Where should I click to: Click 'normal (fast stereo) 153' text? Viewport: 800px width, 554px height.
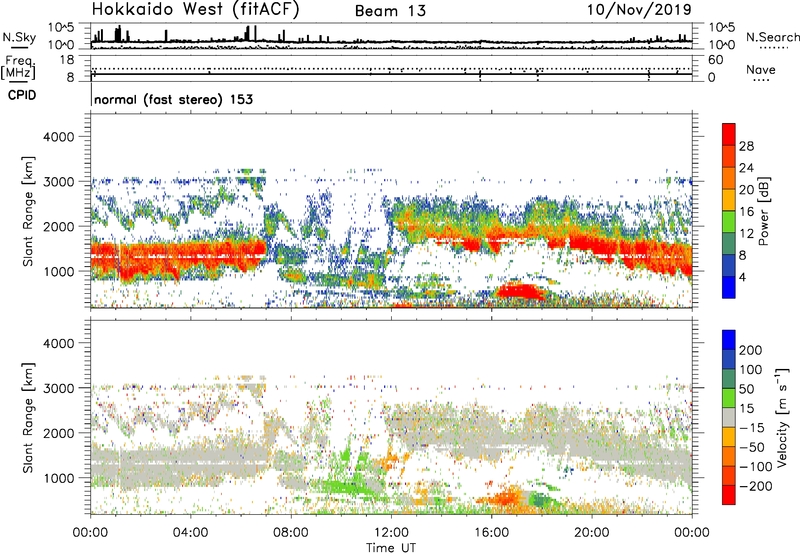click(x=173, y=99)
